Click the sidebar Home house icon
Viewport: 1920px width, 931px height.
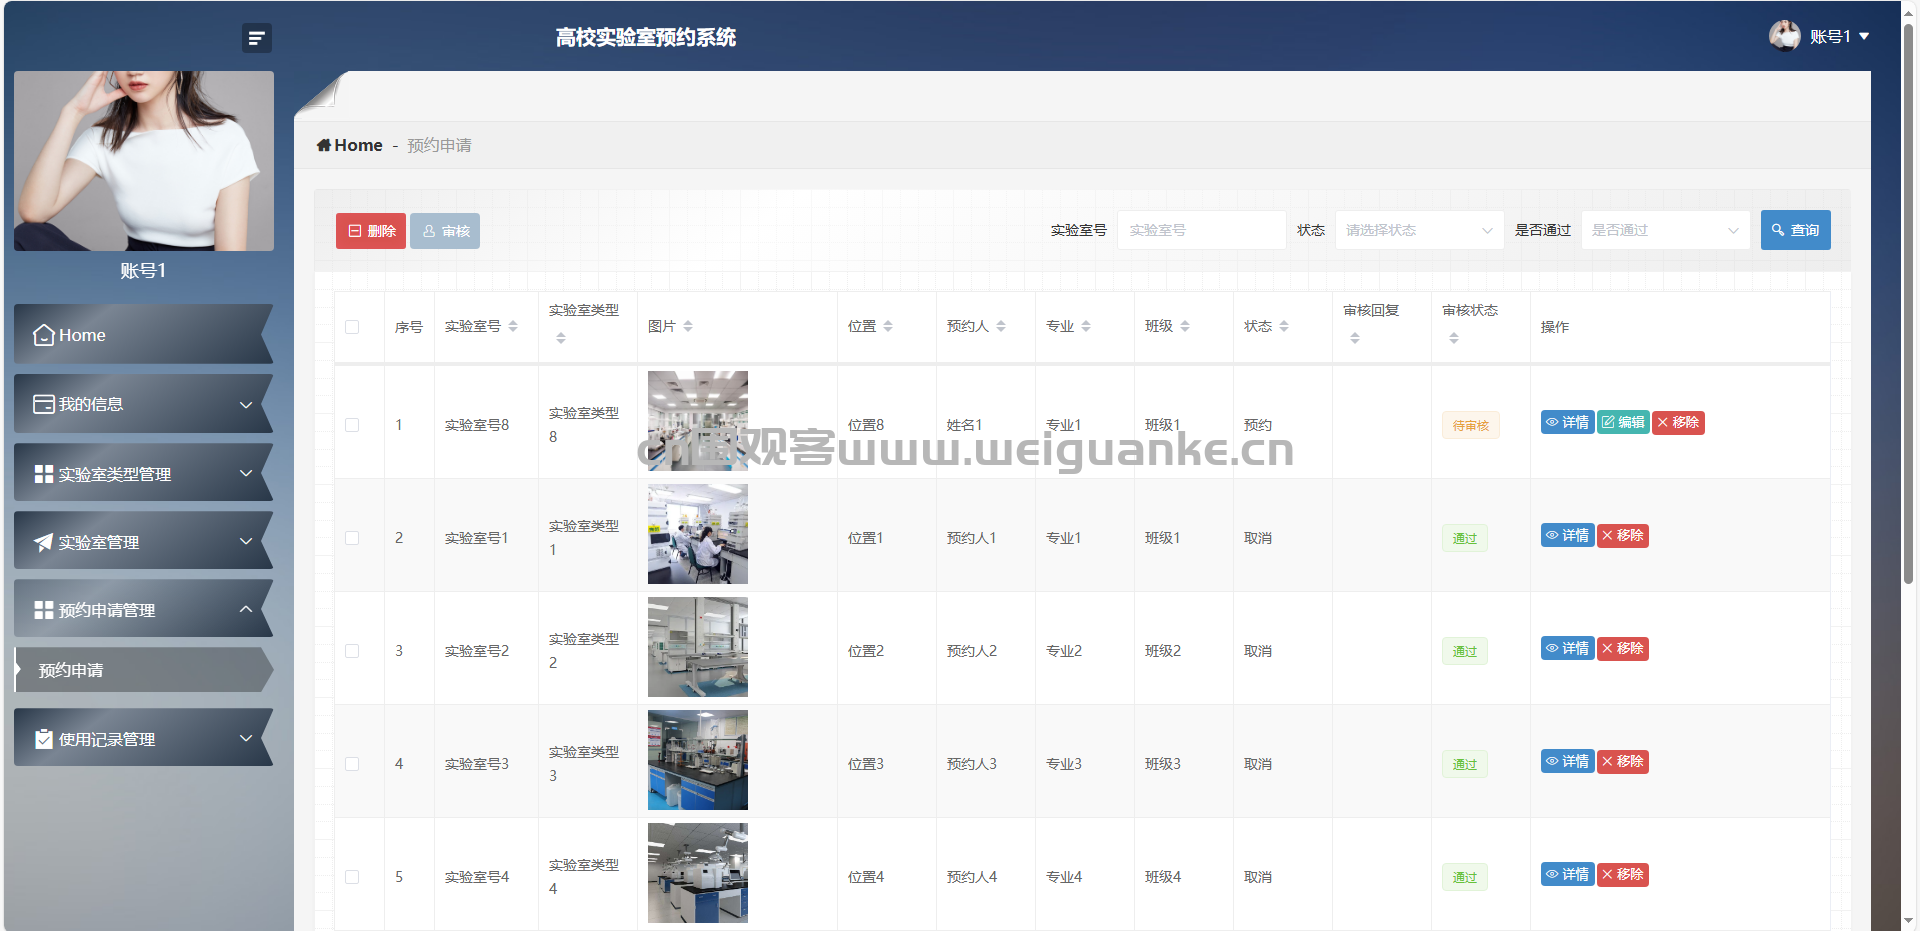click(x=44, y=335)
